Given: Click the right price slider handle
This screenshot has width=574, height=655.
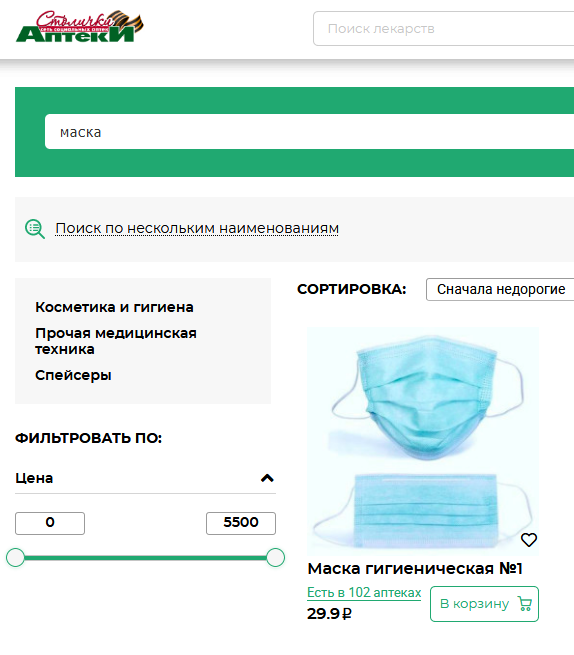Looking at the screenshot, I should (x=275, y=558).
